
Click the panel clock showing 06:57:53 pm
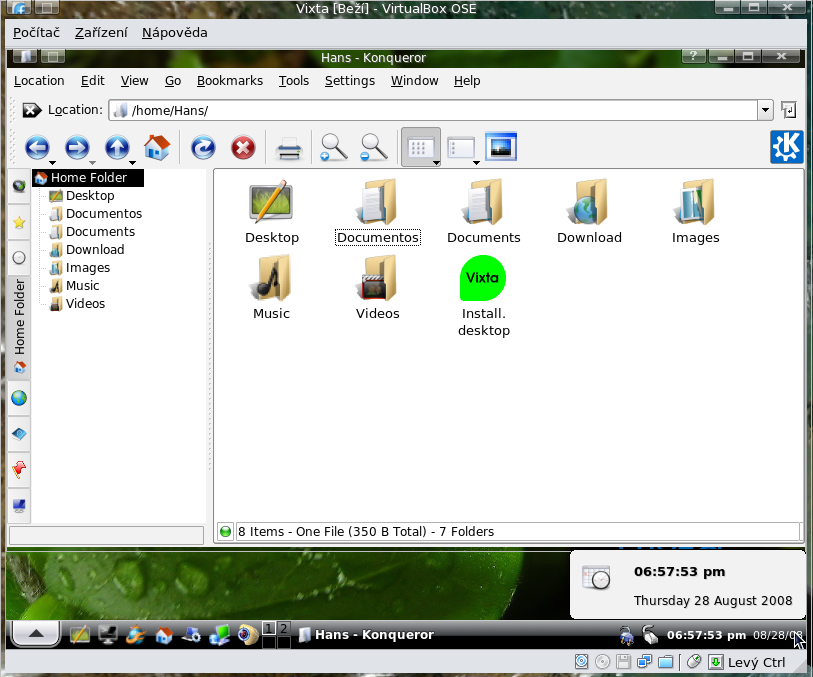706,635
